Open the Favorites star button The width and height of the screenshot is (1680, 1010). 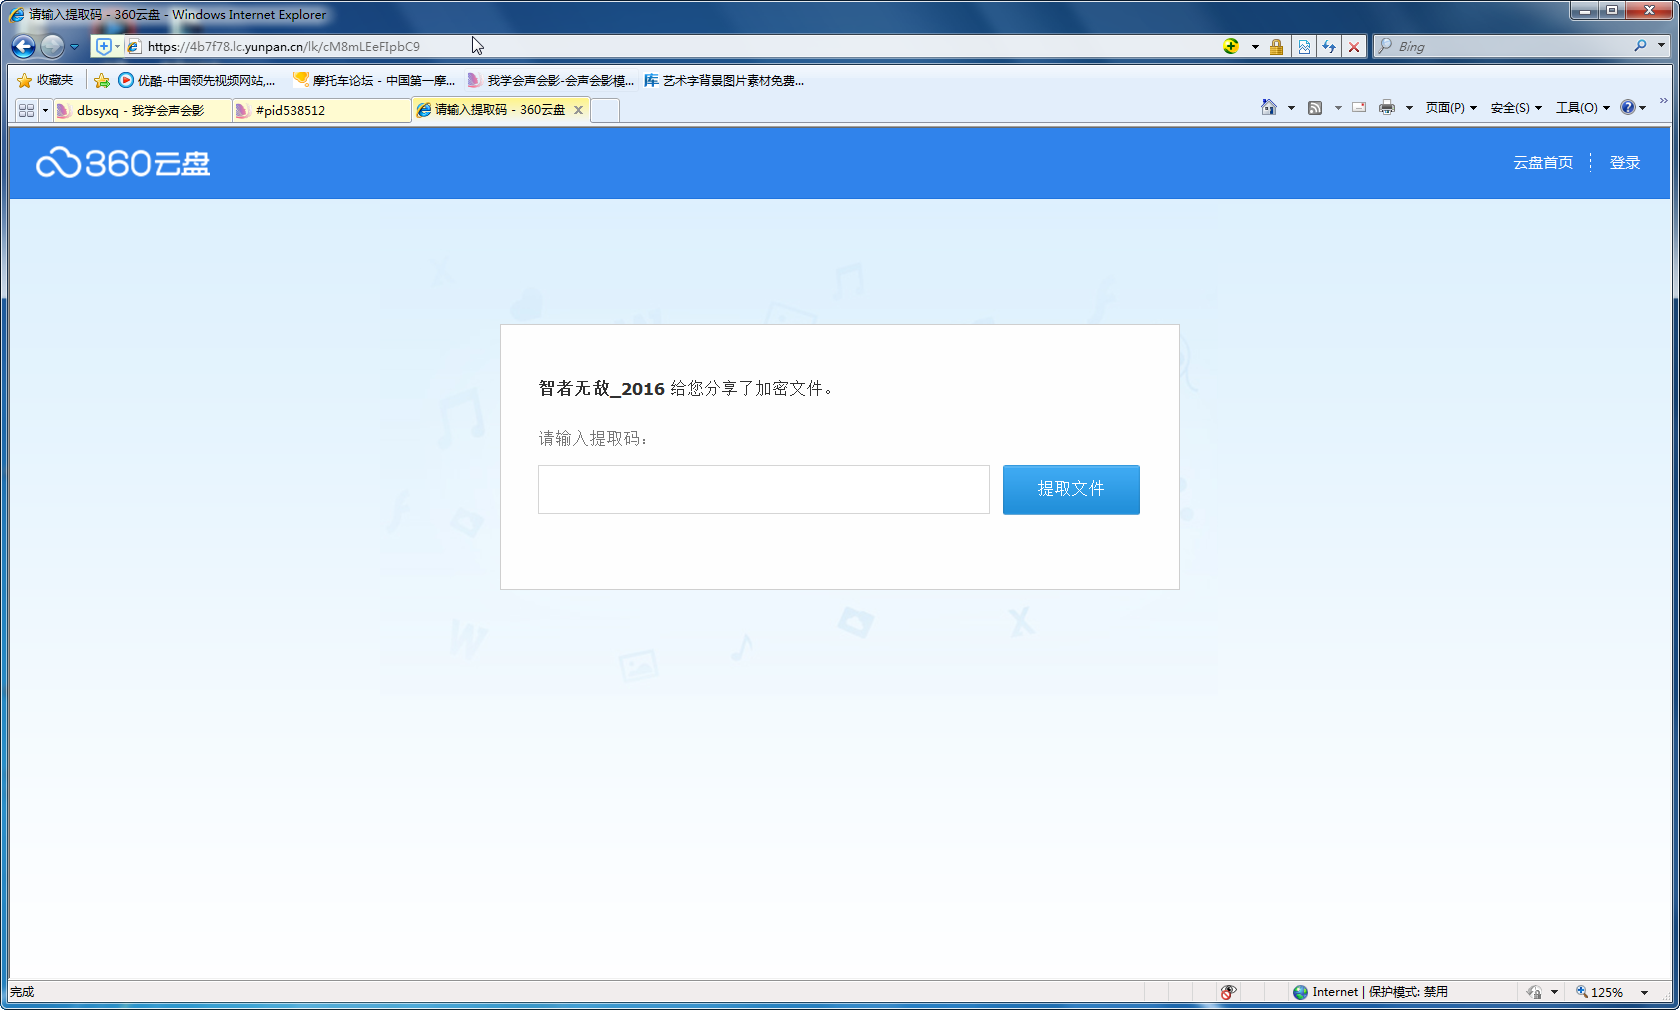pyautogui.click(x=45, y=80)
